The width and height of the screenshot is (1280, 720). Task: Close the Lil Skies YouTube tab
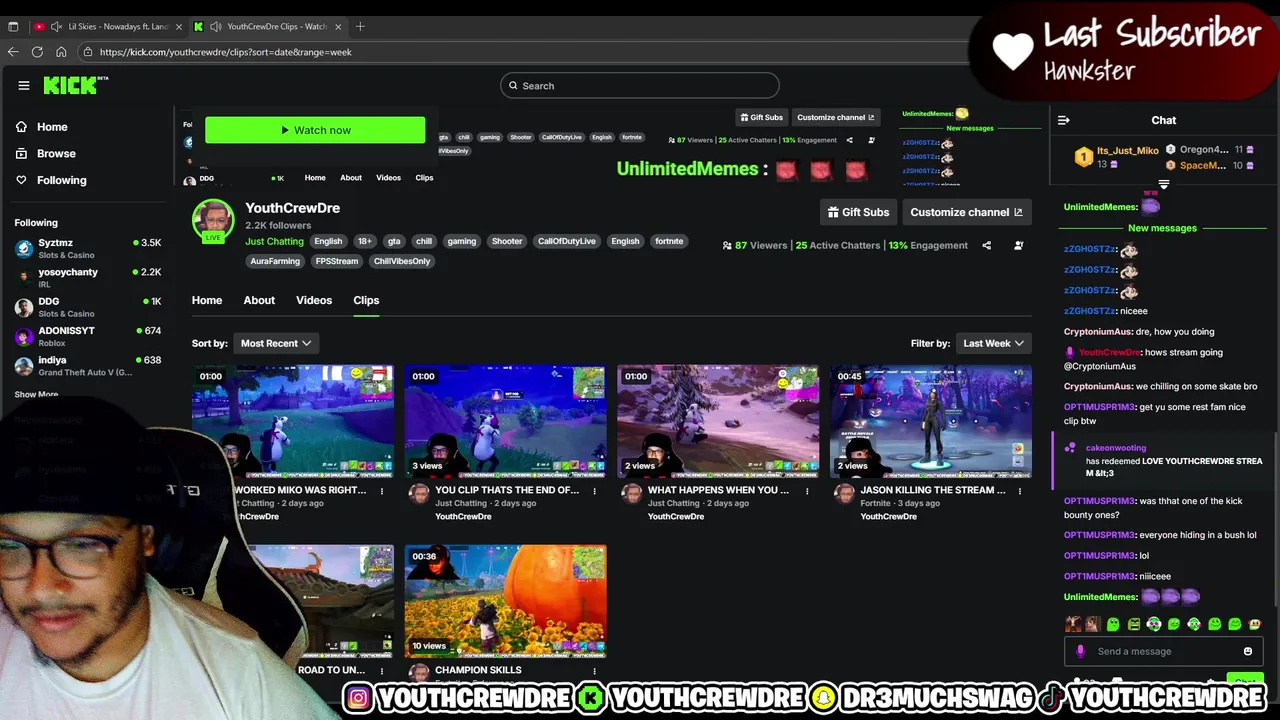179,27
